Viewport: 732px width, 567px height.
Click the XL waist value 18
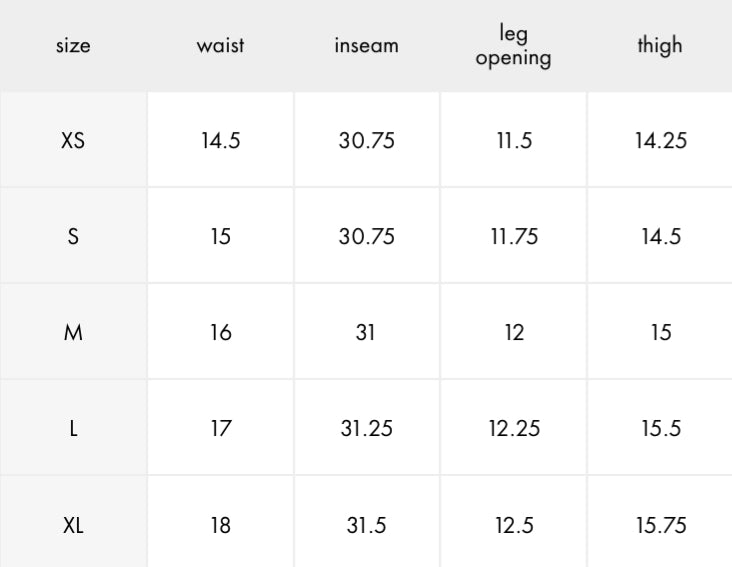click(221, 527)
